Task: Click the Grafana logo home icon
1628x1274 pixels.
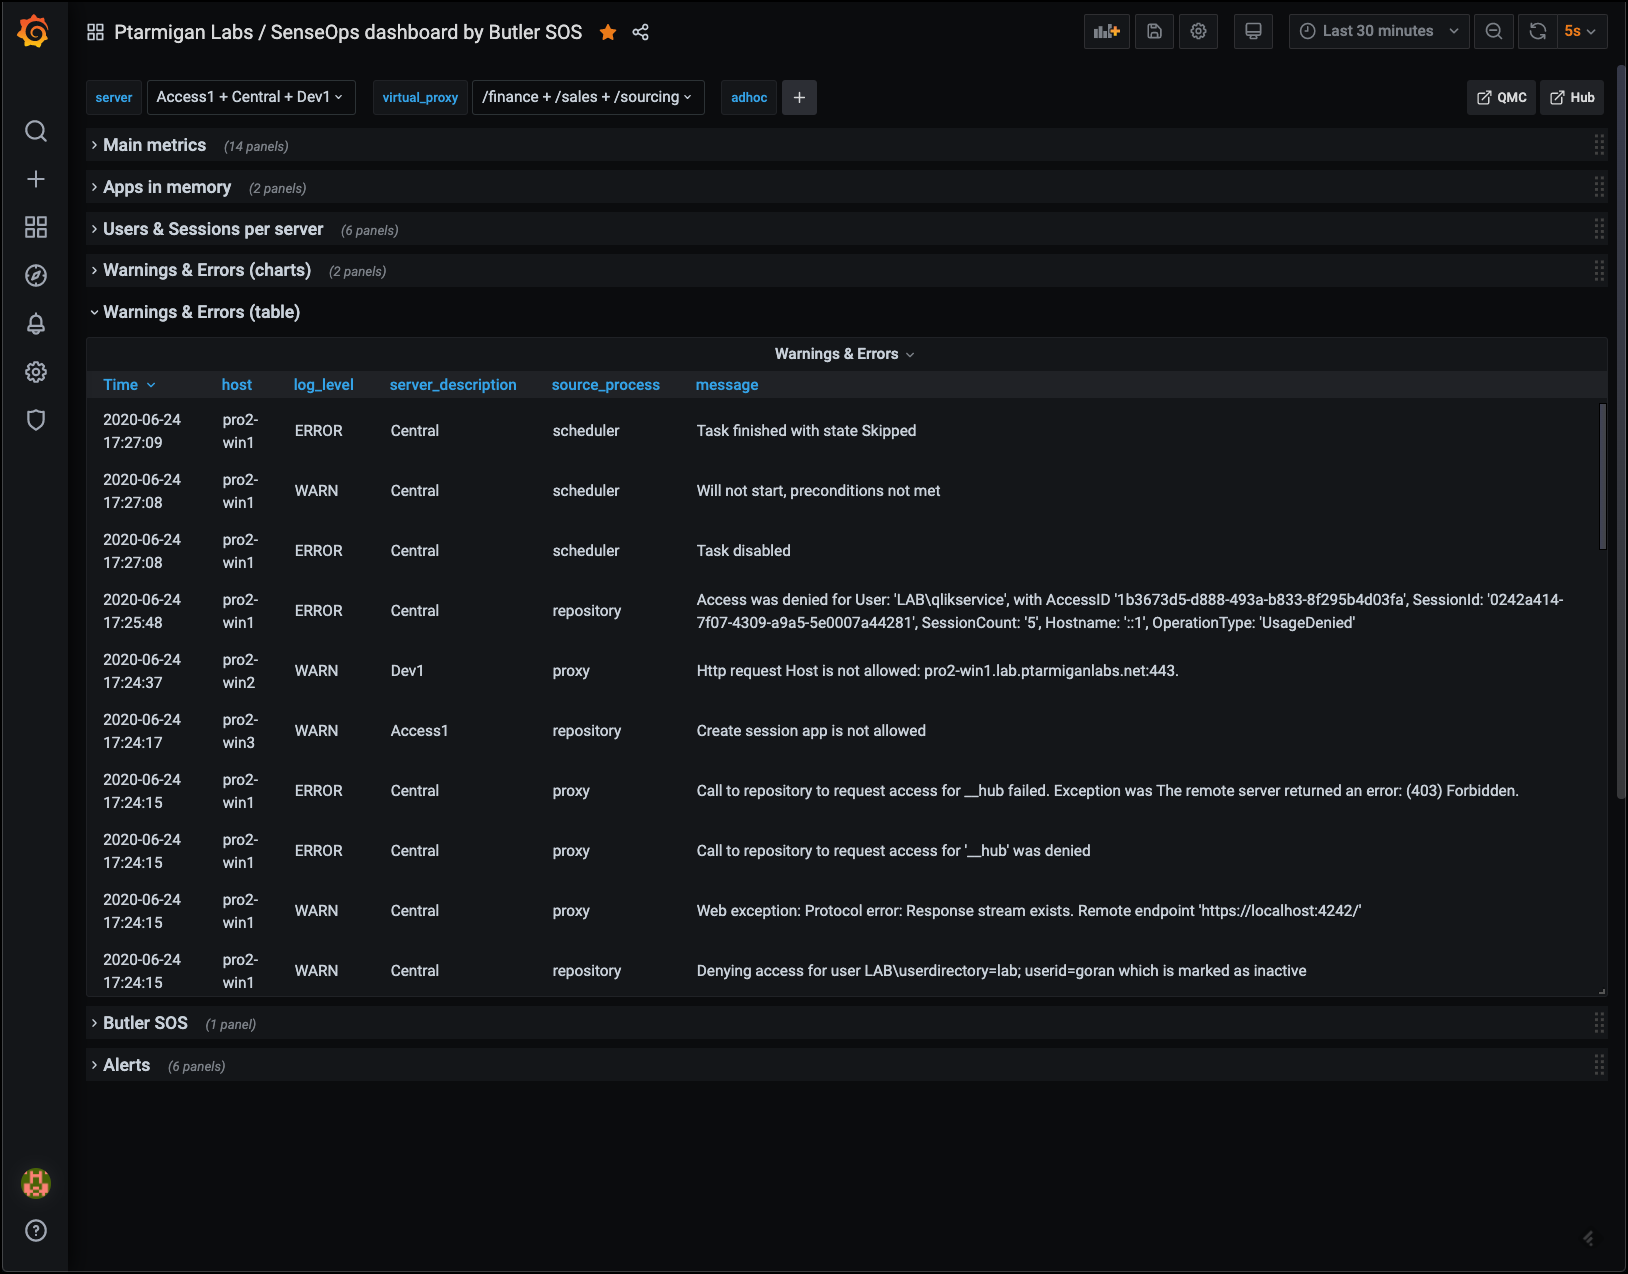Action: 34,32
